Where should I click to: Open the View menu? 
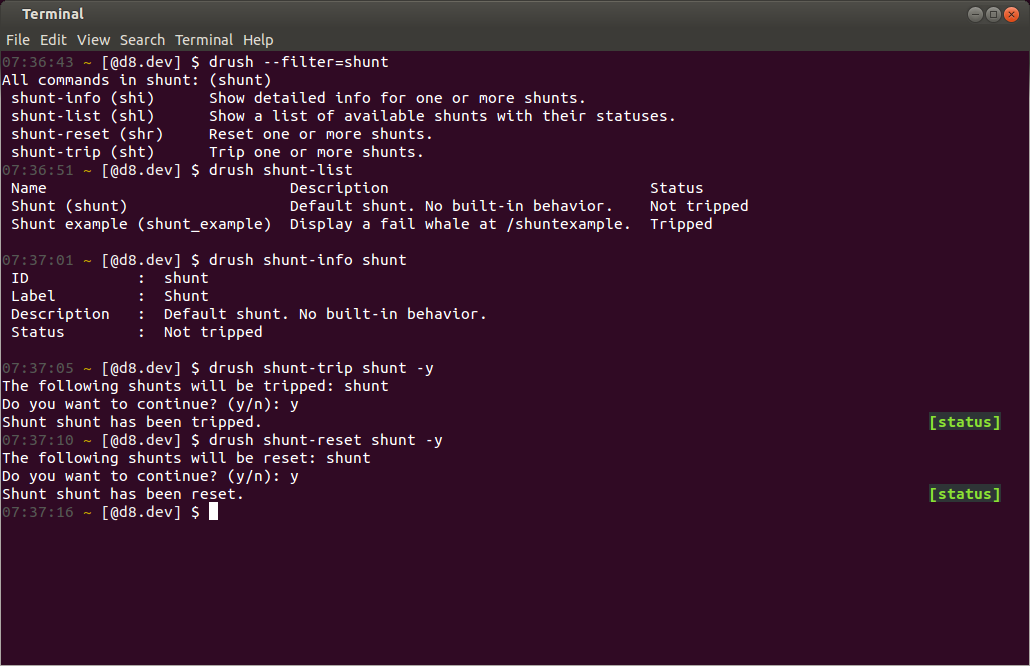pyautogui.click(x=93, y=40)
